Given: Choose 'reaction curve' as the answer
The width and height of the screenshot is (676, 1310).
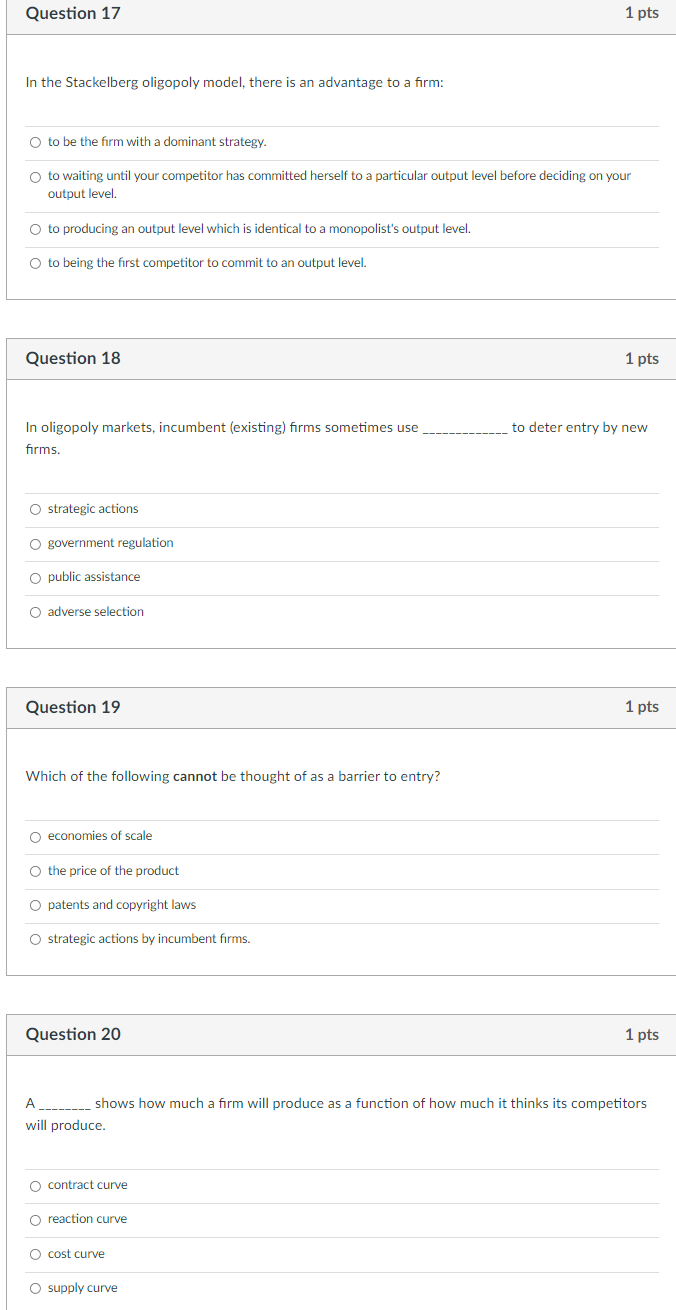Looking at the screenshot, I should [35, 1218].
